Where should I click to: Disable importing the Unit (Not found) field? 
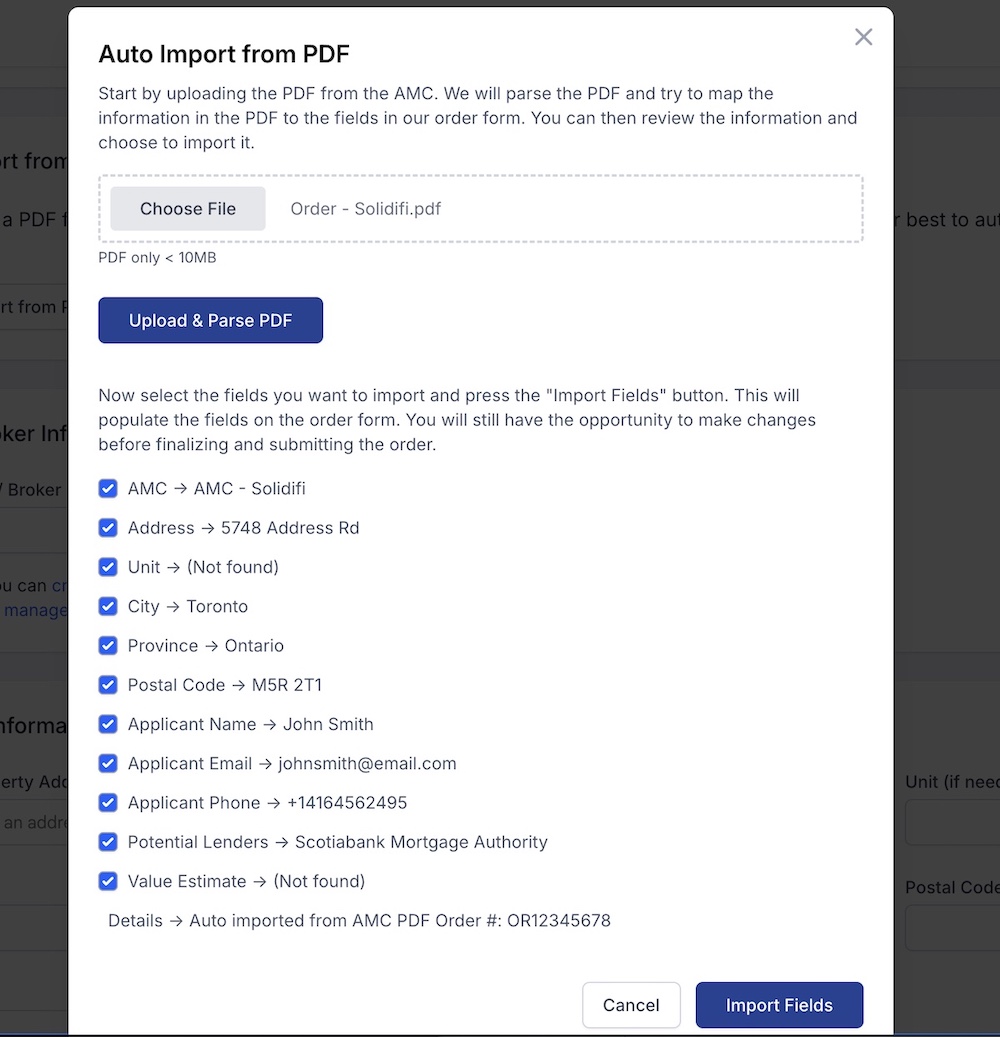(108, 567)
